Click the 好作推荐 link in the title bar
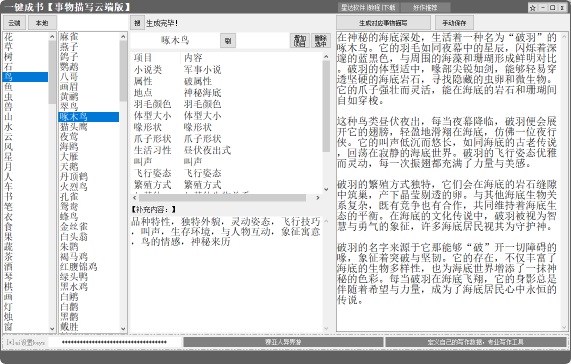 [425, 7]
